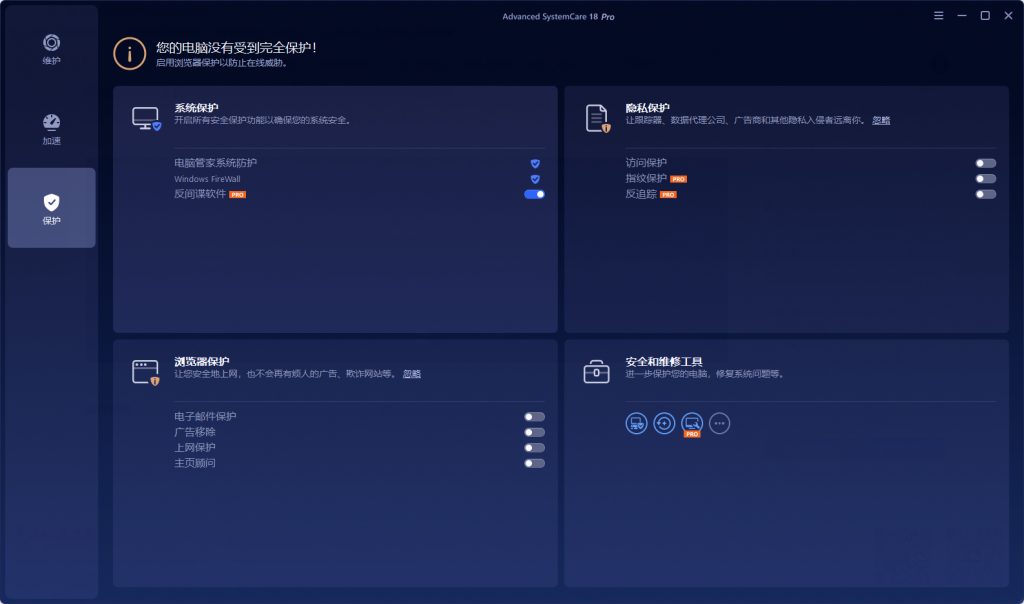Launch the PRO monitor repair tool icon
This screenshot has width=1024, height=604.
[x=692, y=423]
